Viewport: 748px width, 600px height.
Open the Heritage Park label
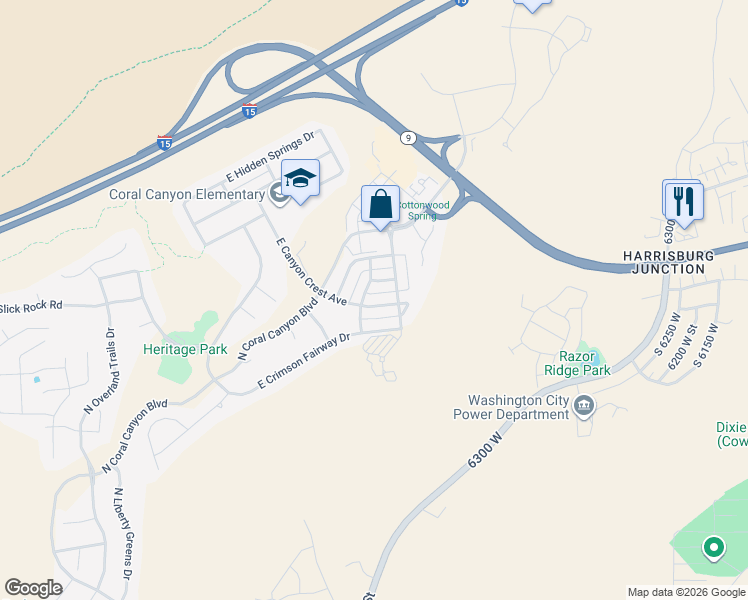tap(185, 350)
